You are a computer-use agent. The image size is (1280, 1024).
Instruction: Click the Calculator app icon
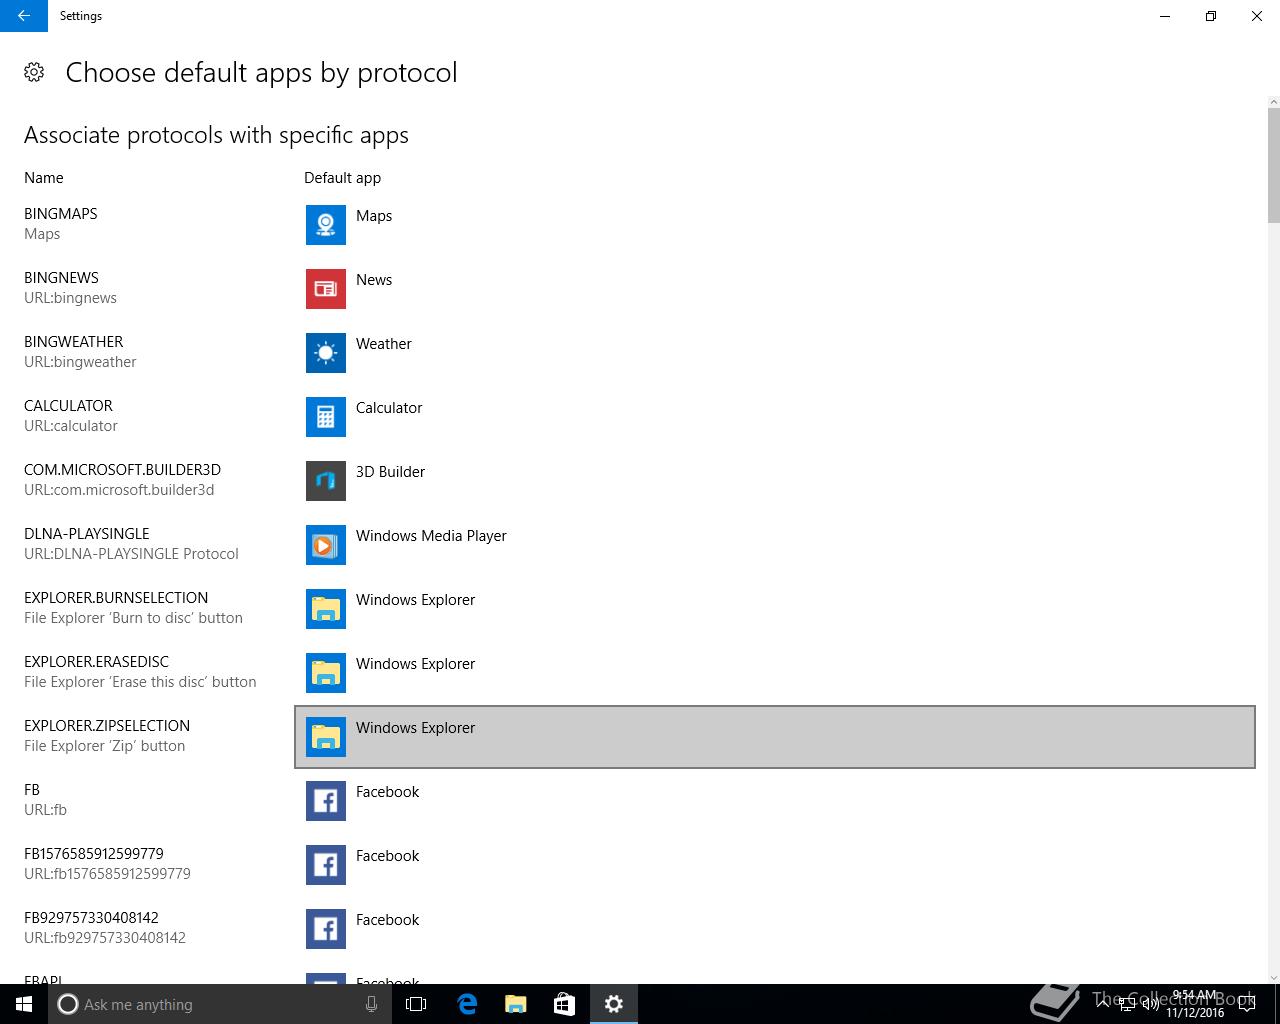pos(326,417)
